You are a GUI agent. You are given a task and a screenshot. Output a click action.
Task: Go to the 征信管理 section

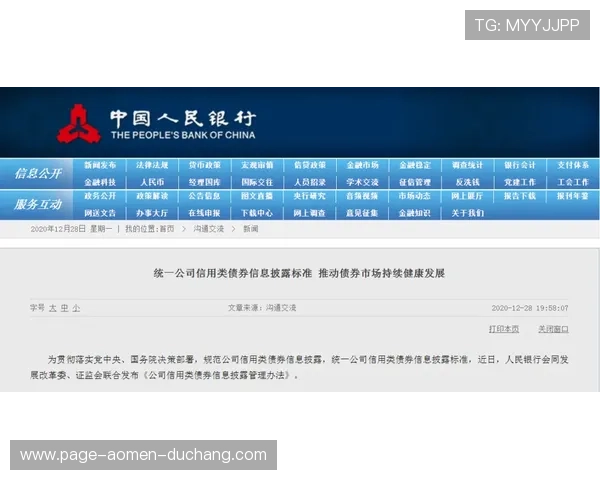click(415, 182)
